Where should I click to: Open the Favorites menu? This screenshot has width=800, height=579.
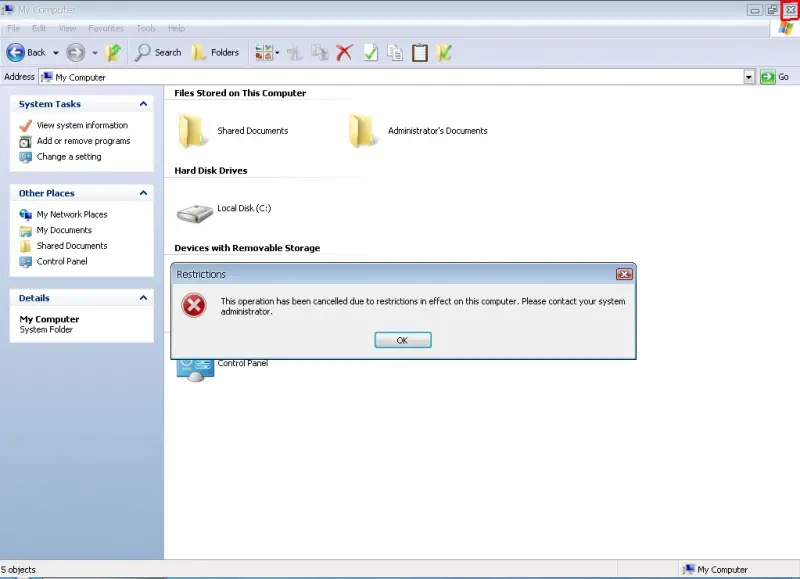click(106, 28)
